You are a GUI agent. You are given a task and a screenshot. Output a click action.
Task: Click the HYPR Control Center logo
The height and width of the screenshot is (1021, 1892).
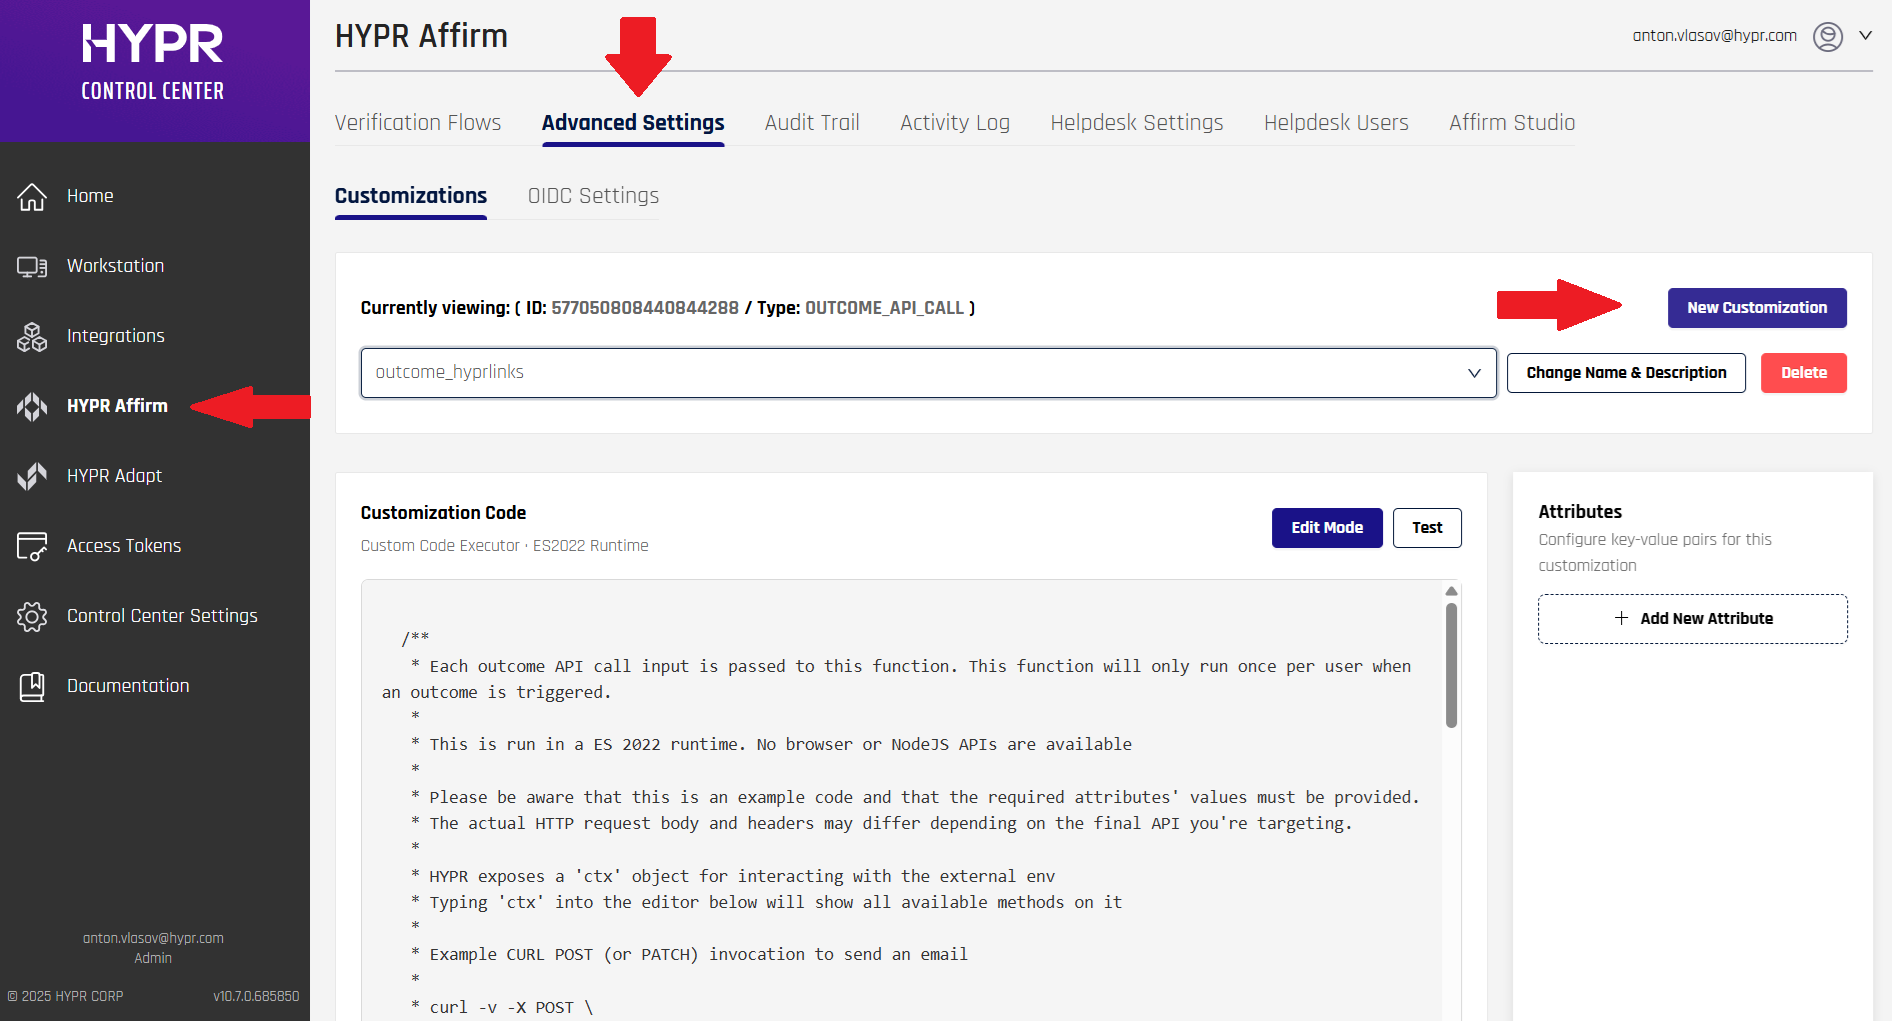click(153, 62)
